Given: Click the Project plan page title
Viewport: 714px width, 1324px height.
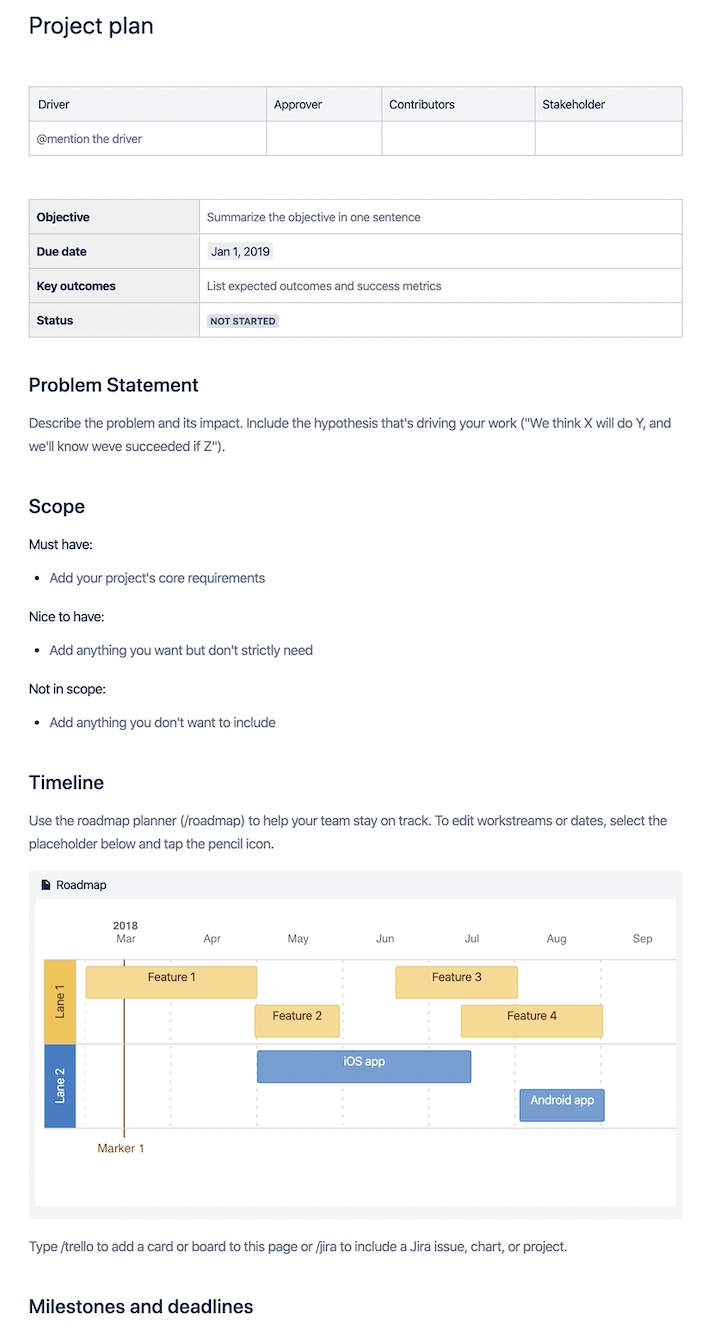Looking at the screenshot, I should tap(91, 26).
